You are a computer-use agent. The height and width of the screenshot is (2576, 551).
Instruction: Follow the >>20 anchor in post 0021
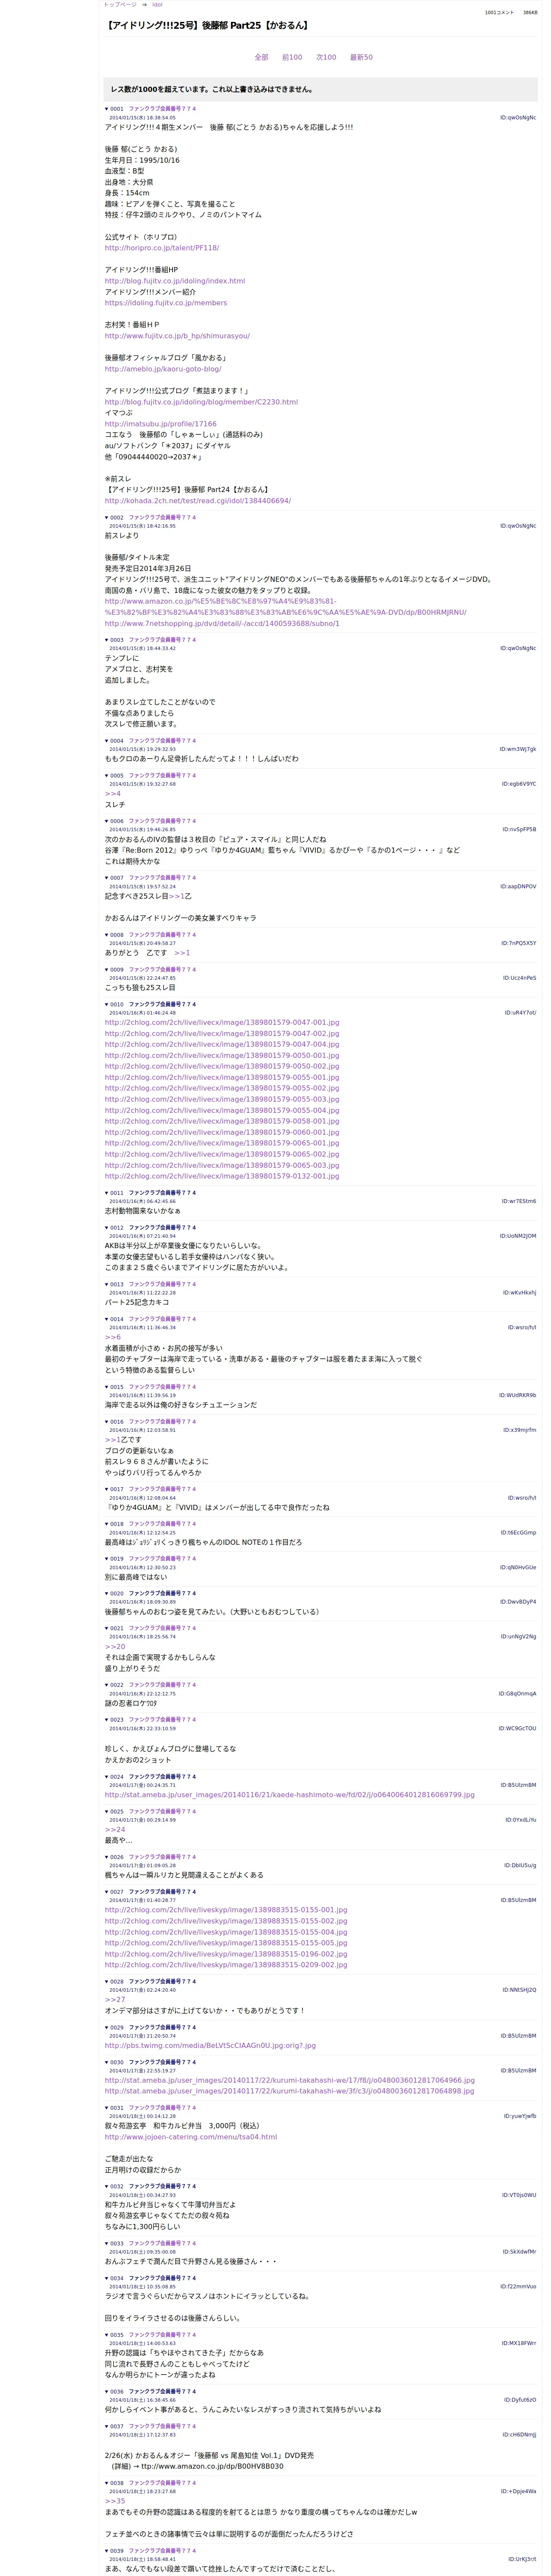point(115,1646)
